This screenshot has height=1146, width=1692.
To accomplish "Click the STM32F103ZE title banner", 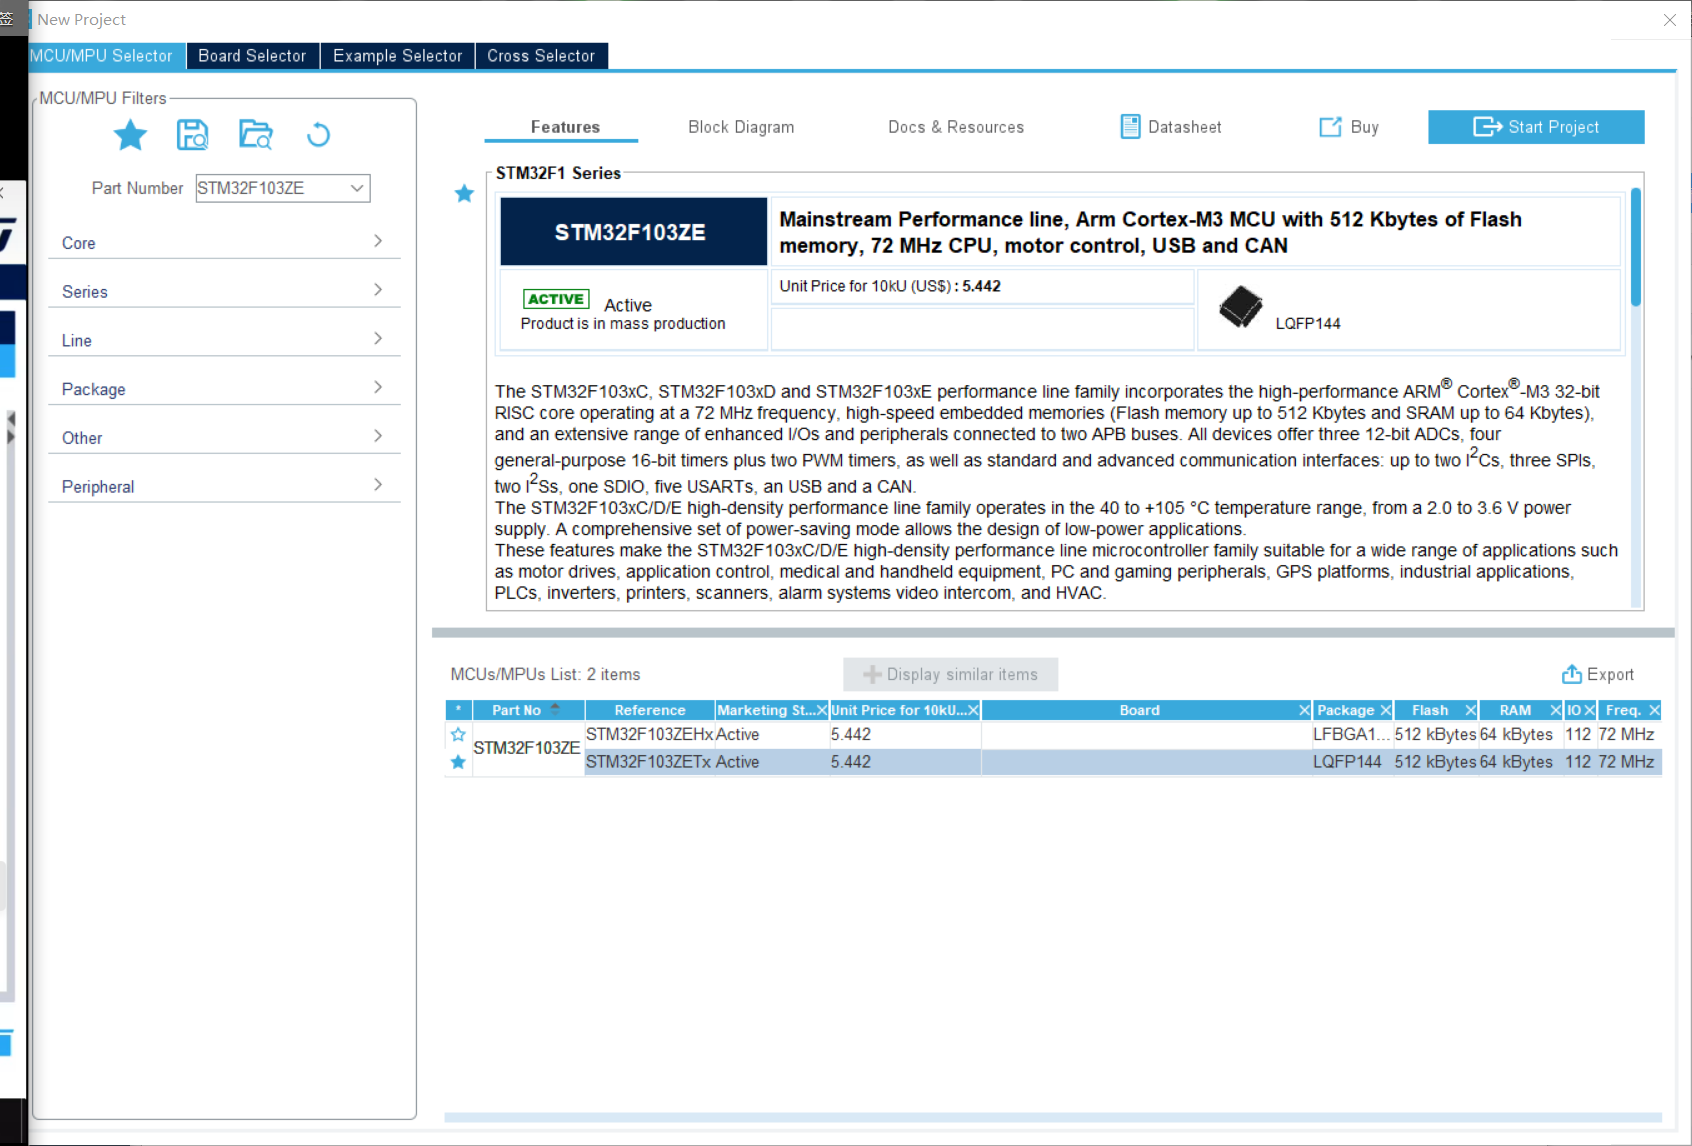I will 633,232.
